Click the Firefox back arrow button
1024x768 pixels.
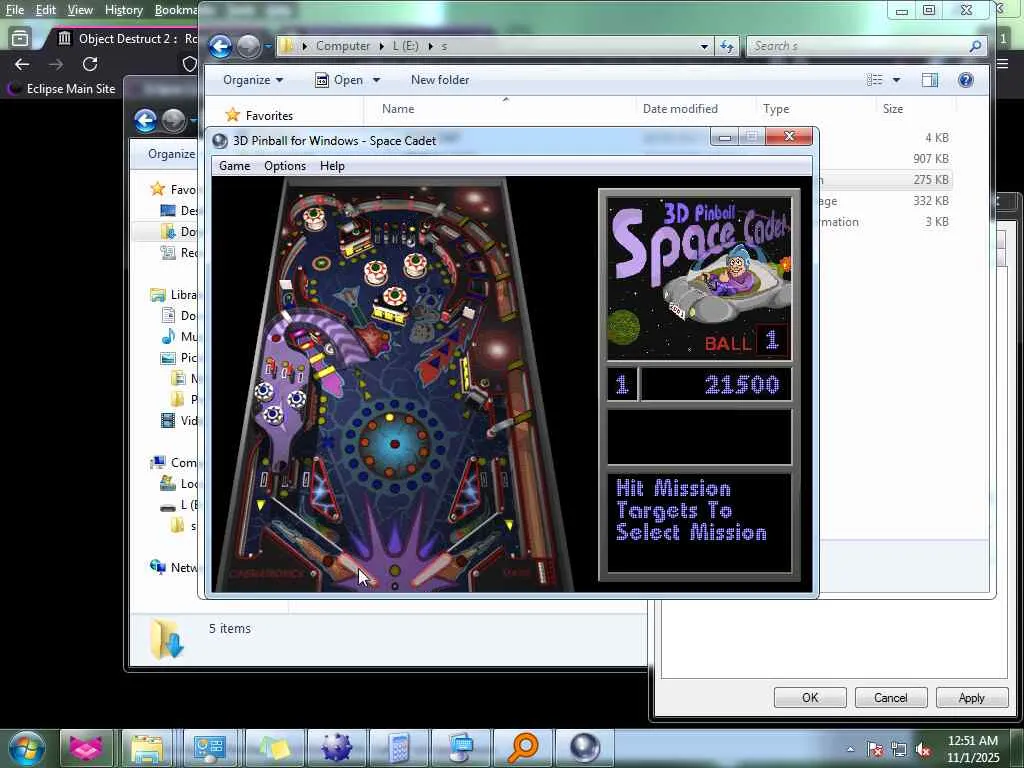pyautogui.click(x=22, y=64)
